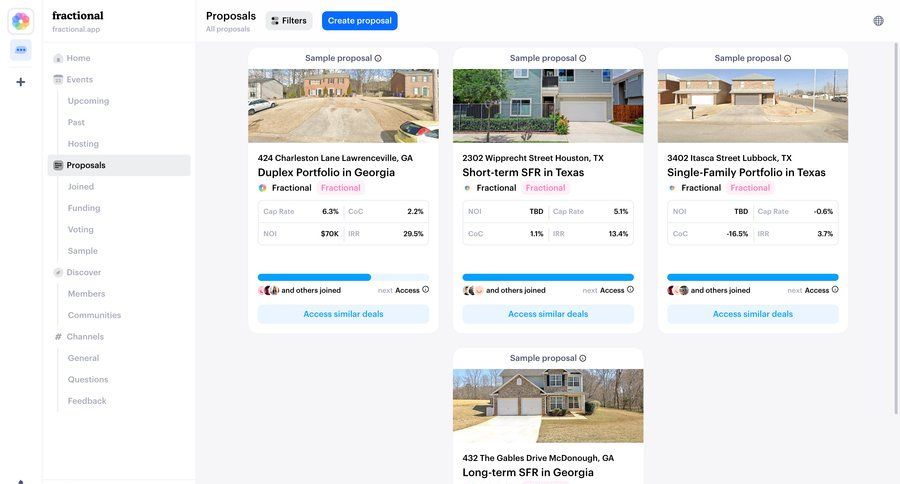Open the Filters dropdown
The width and height of the screenshot is (900, 484).
289,21
